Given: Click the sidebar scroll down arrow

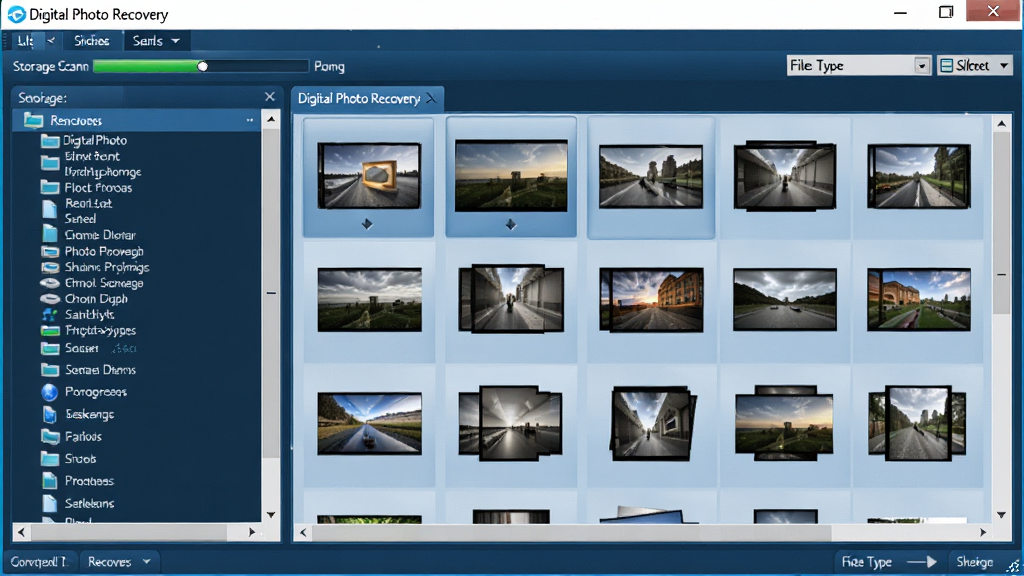Looking at the screenshot, I should coord(271,515).
